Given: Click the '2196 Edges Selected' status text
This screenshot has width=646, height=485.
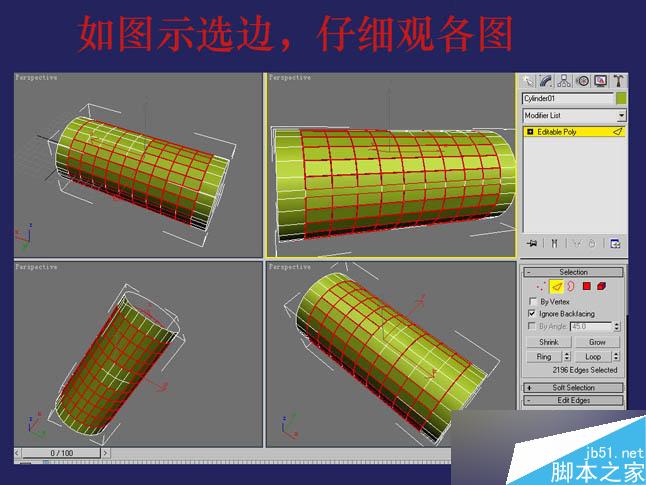Looking at the screenshot, I should click(x=585, y=370).
